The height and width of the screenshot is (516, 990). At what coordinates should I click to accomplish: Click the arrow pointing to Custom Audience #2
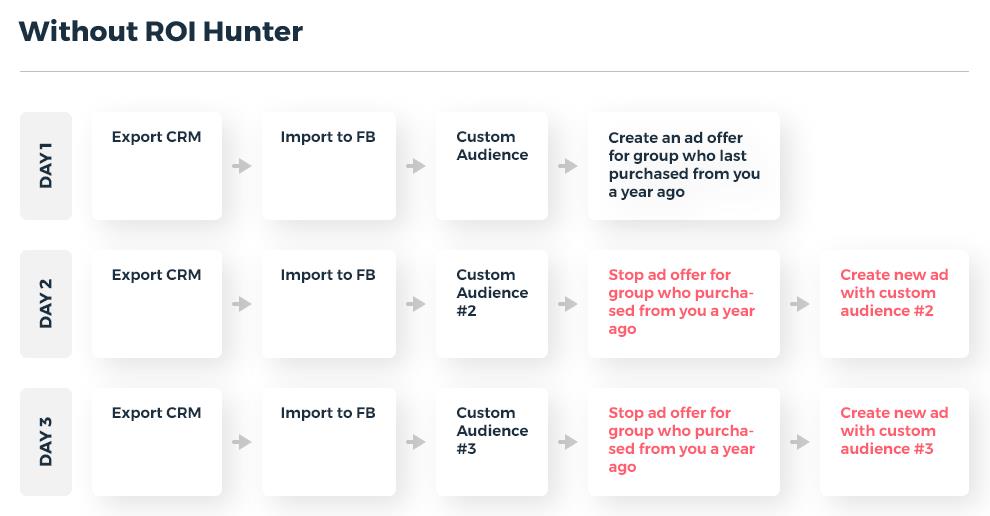416,304
